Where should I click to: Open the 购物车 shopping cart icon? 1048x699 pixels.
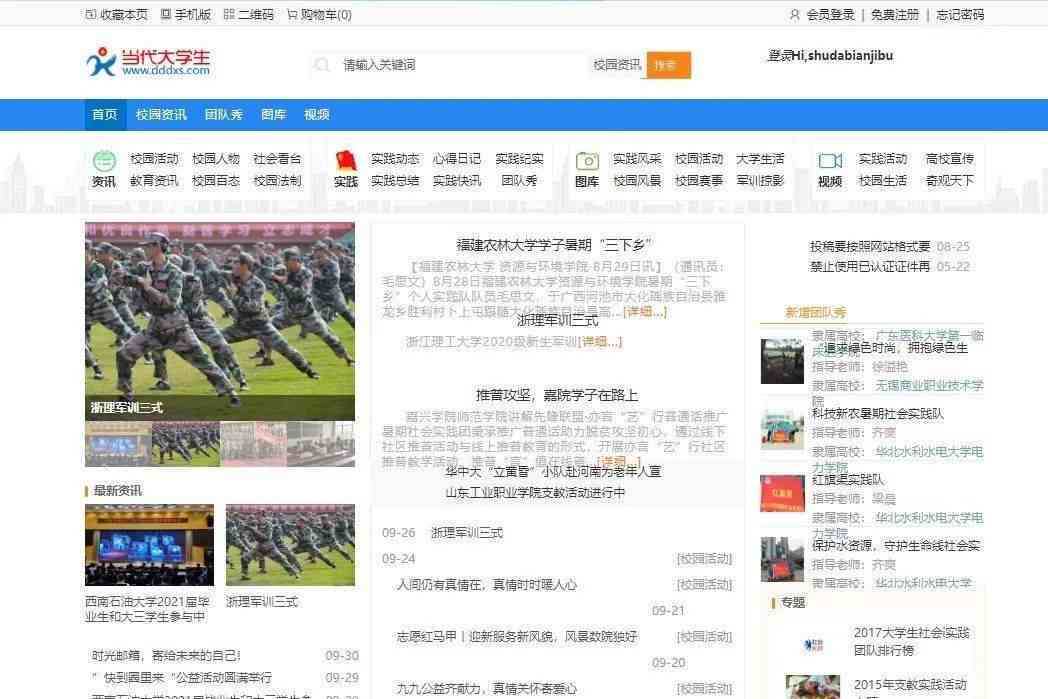click(x=292, y=15)
